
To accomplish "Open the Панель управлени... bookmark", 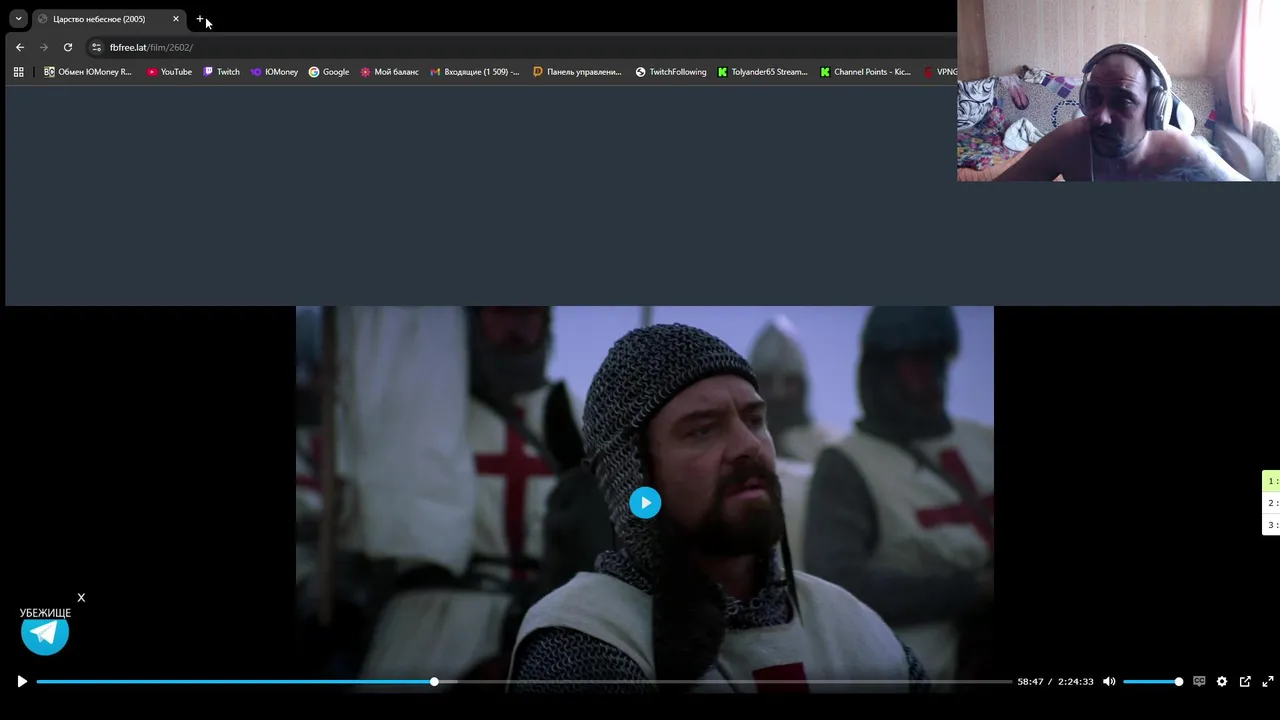I will (577, 72).
